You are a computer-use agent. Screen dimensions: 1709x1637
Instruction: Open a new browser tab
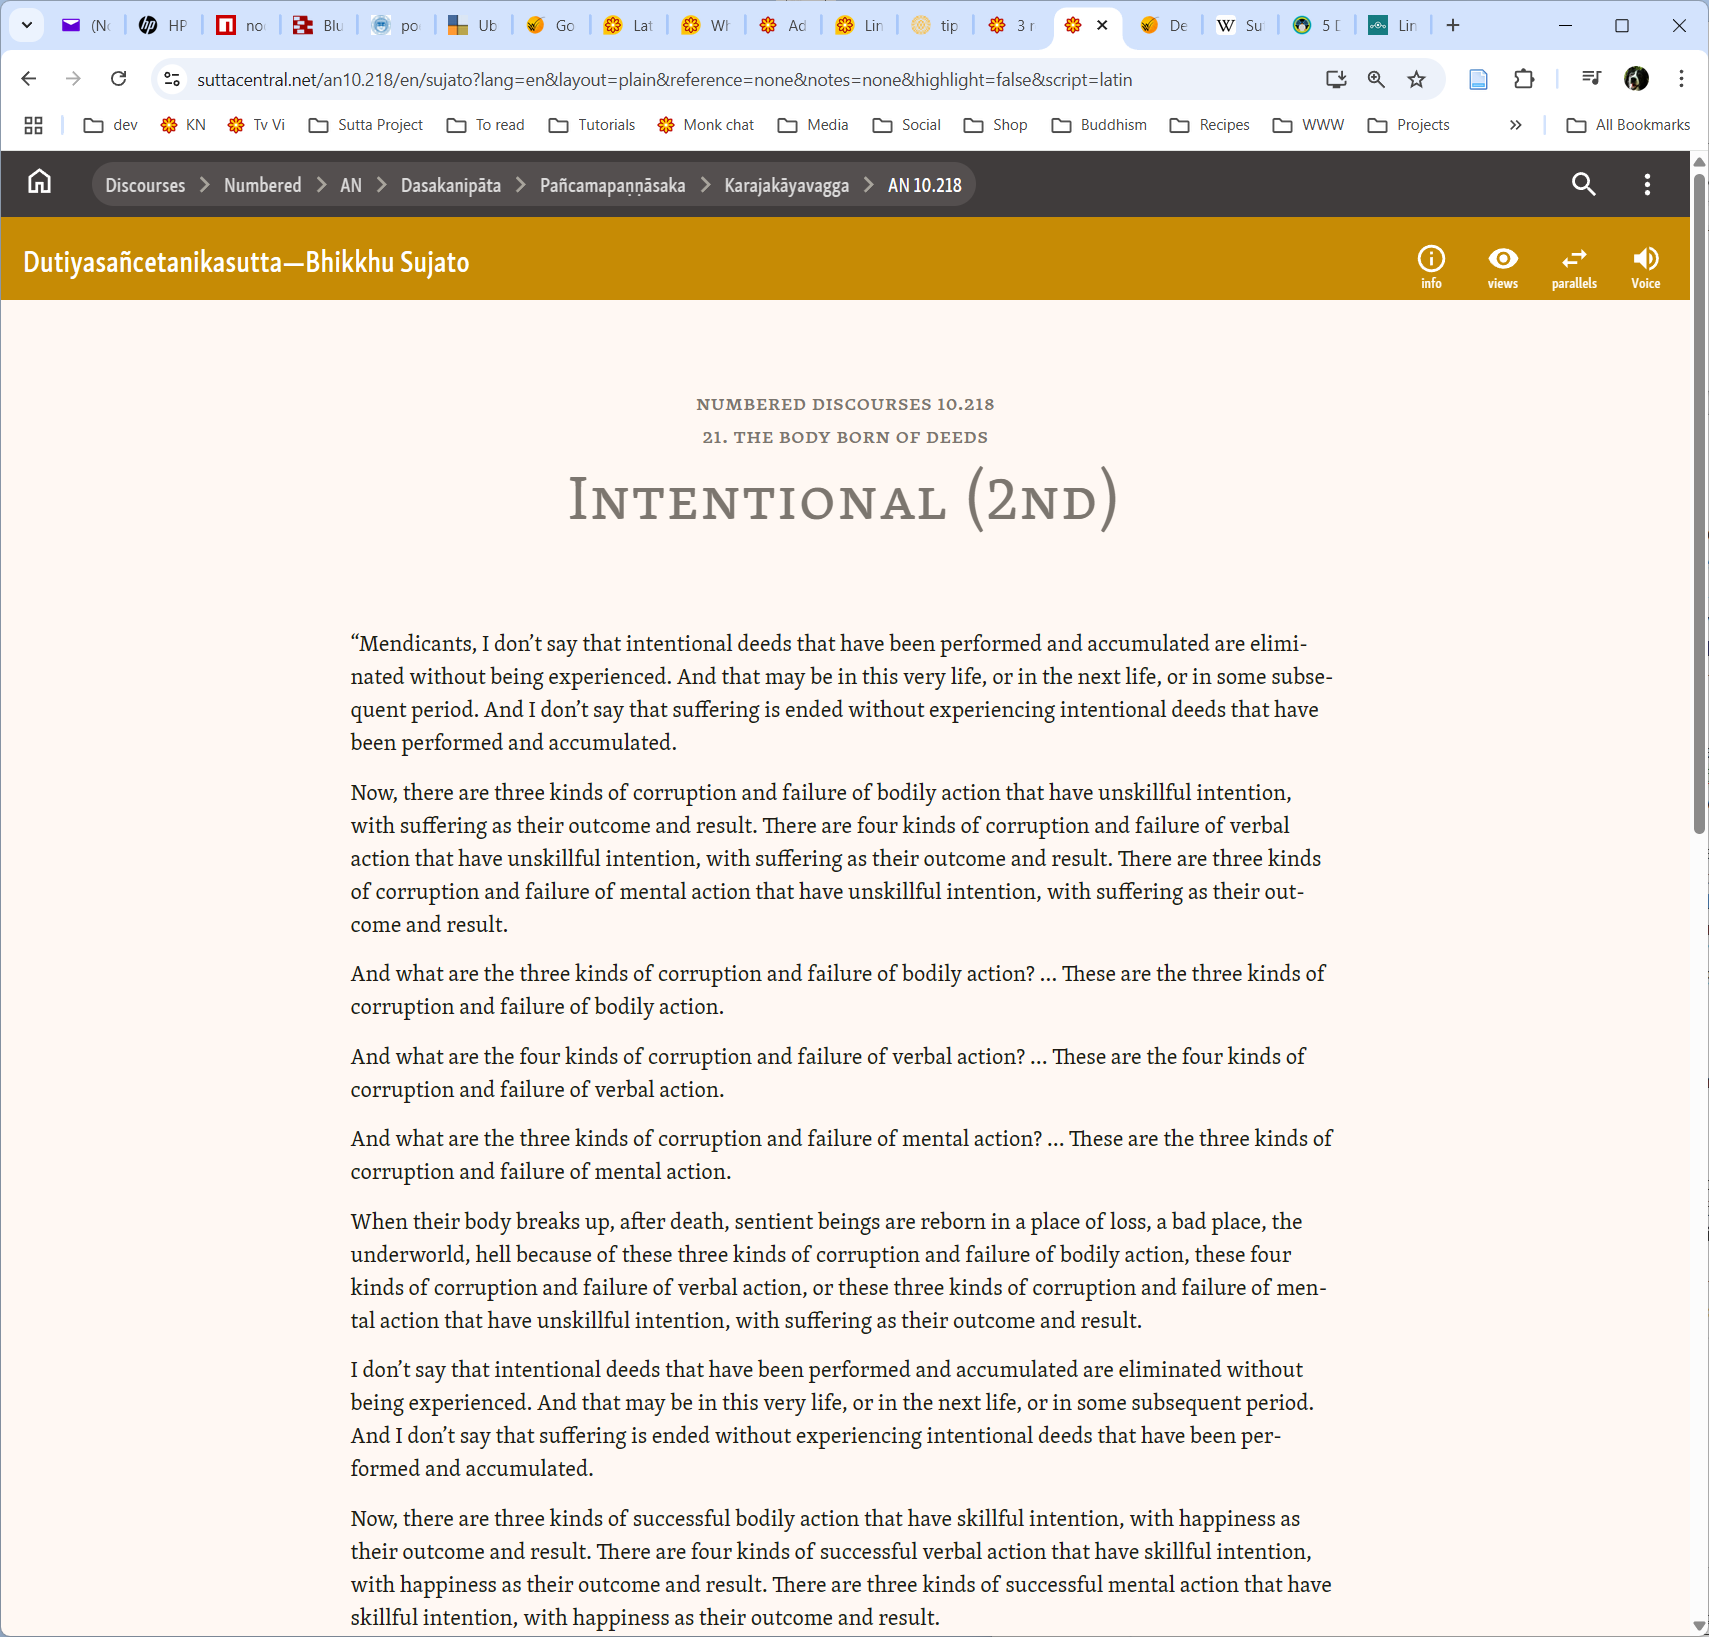(x=1453, y=26)
